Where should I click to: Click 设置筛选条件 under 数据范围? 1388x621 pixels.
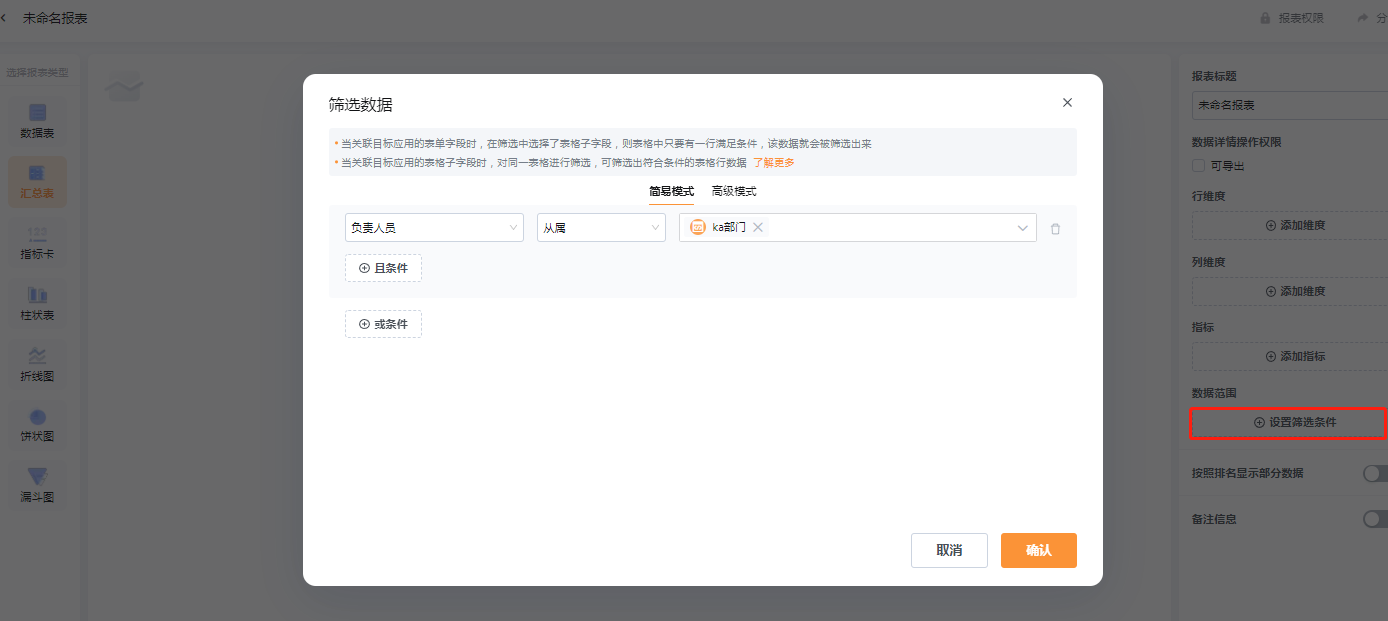click(1288, 423)
